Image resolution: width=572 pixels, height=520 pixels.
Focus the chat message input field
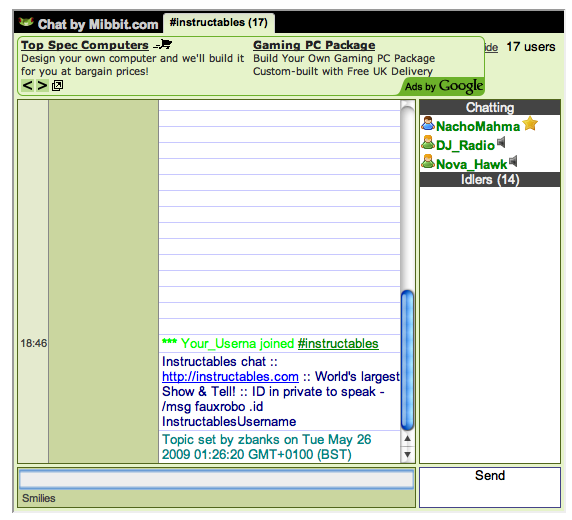click(216, 479)
